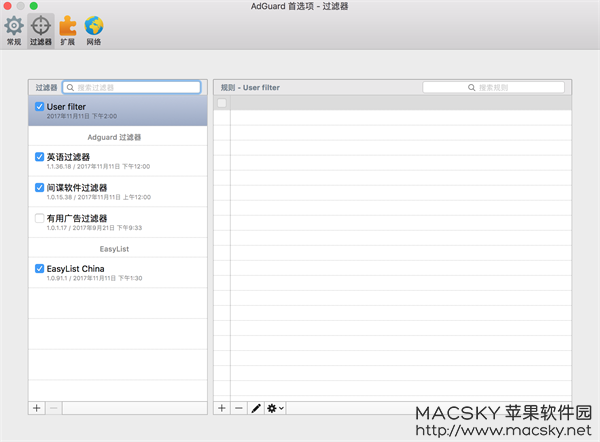
Task: Select the User filter row
Action: coord(118,111)
